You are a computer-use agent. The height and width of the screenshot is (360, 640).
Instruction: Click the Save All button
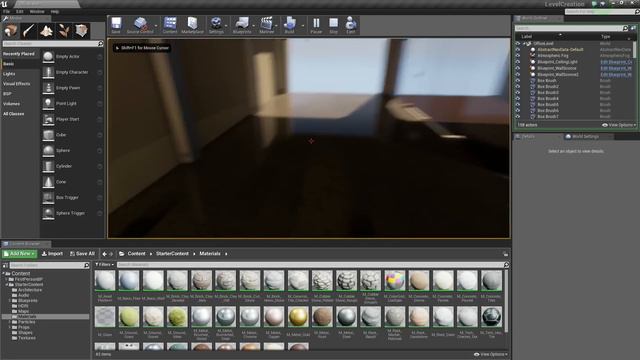coord(82,254)
